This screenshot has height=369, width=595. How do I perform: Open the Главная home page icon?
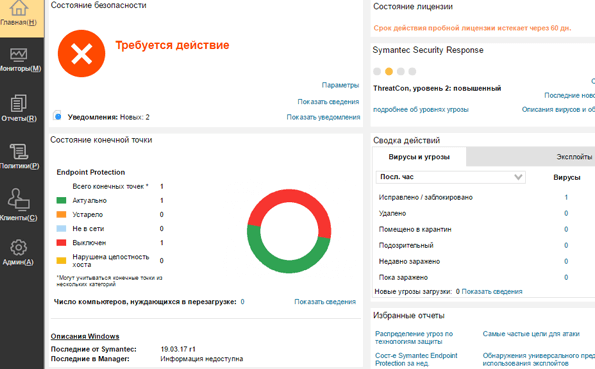[19, 8]
